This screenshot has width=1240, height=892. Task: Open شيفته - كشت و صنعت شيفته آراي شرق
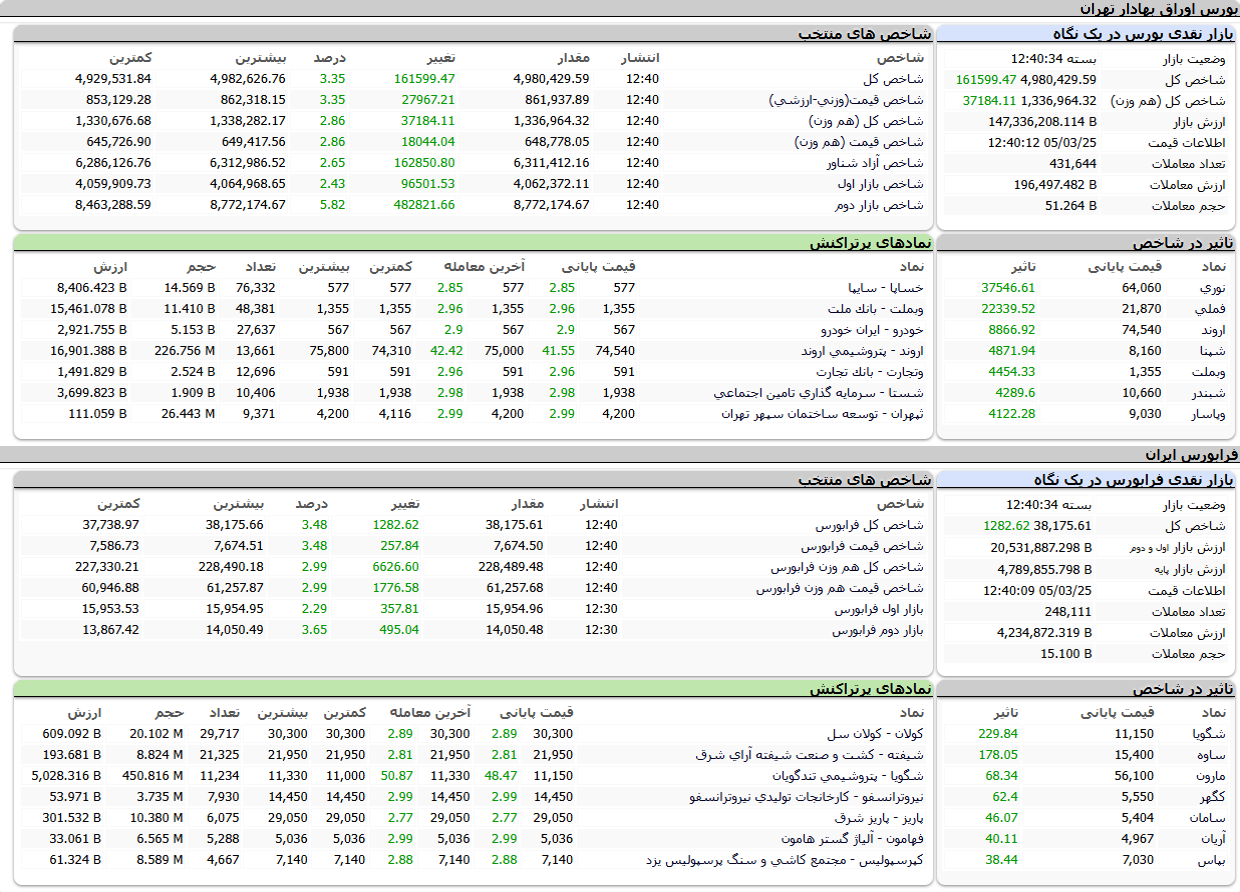[810, 755]
